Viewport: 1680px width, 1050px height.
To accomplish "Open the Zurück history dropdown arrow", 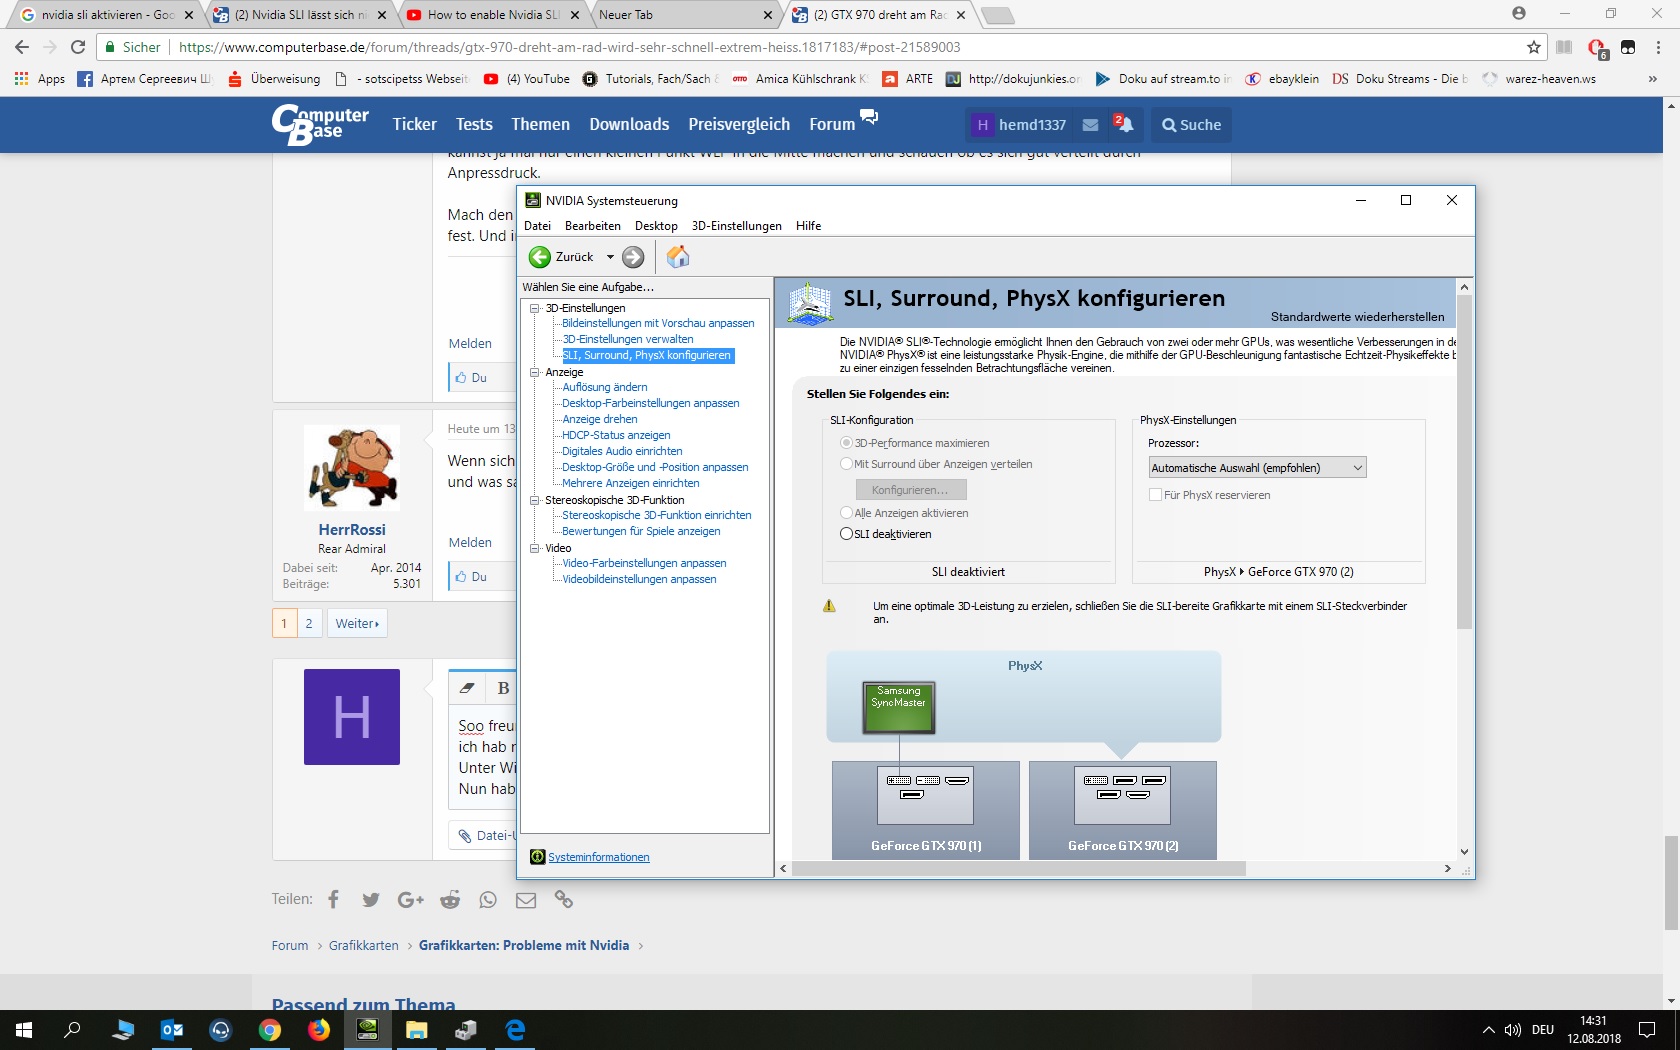I will click(x=610, y=257).
